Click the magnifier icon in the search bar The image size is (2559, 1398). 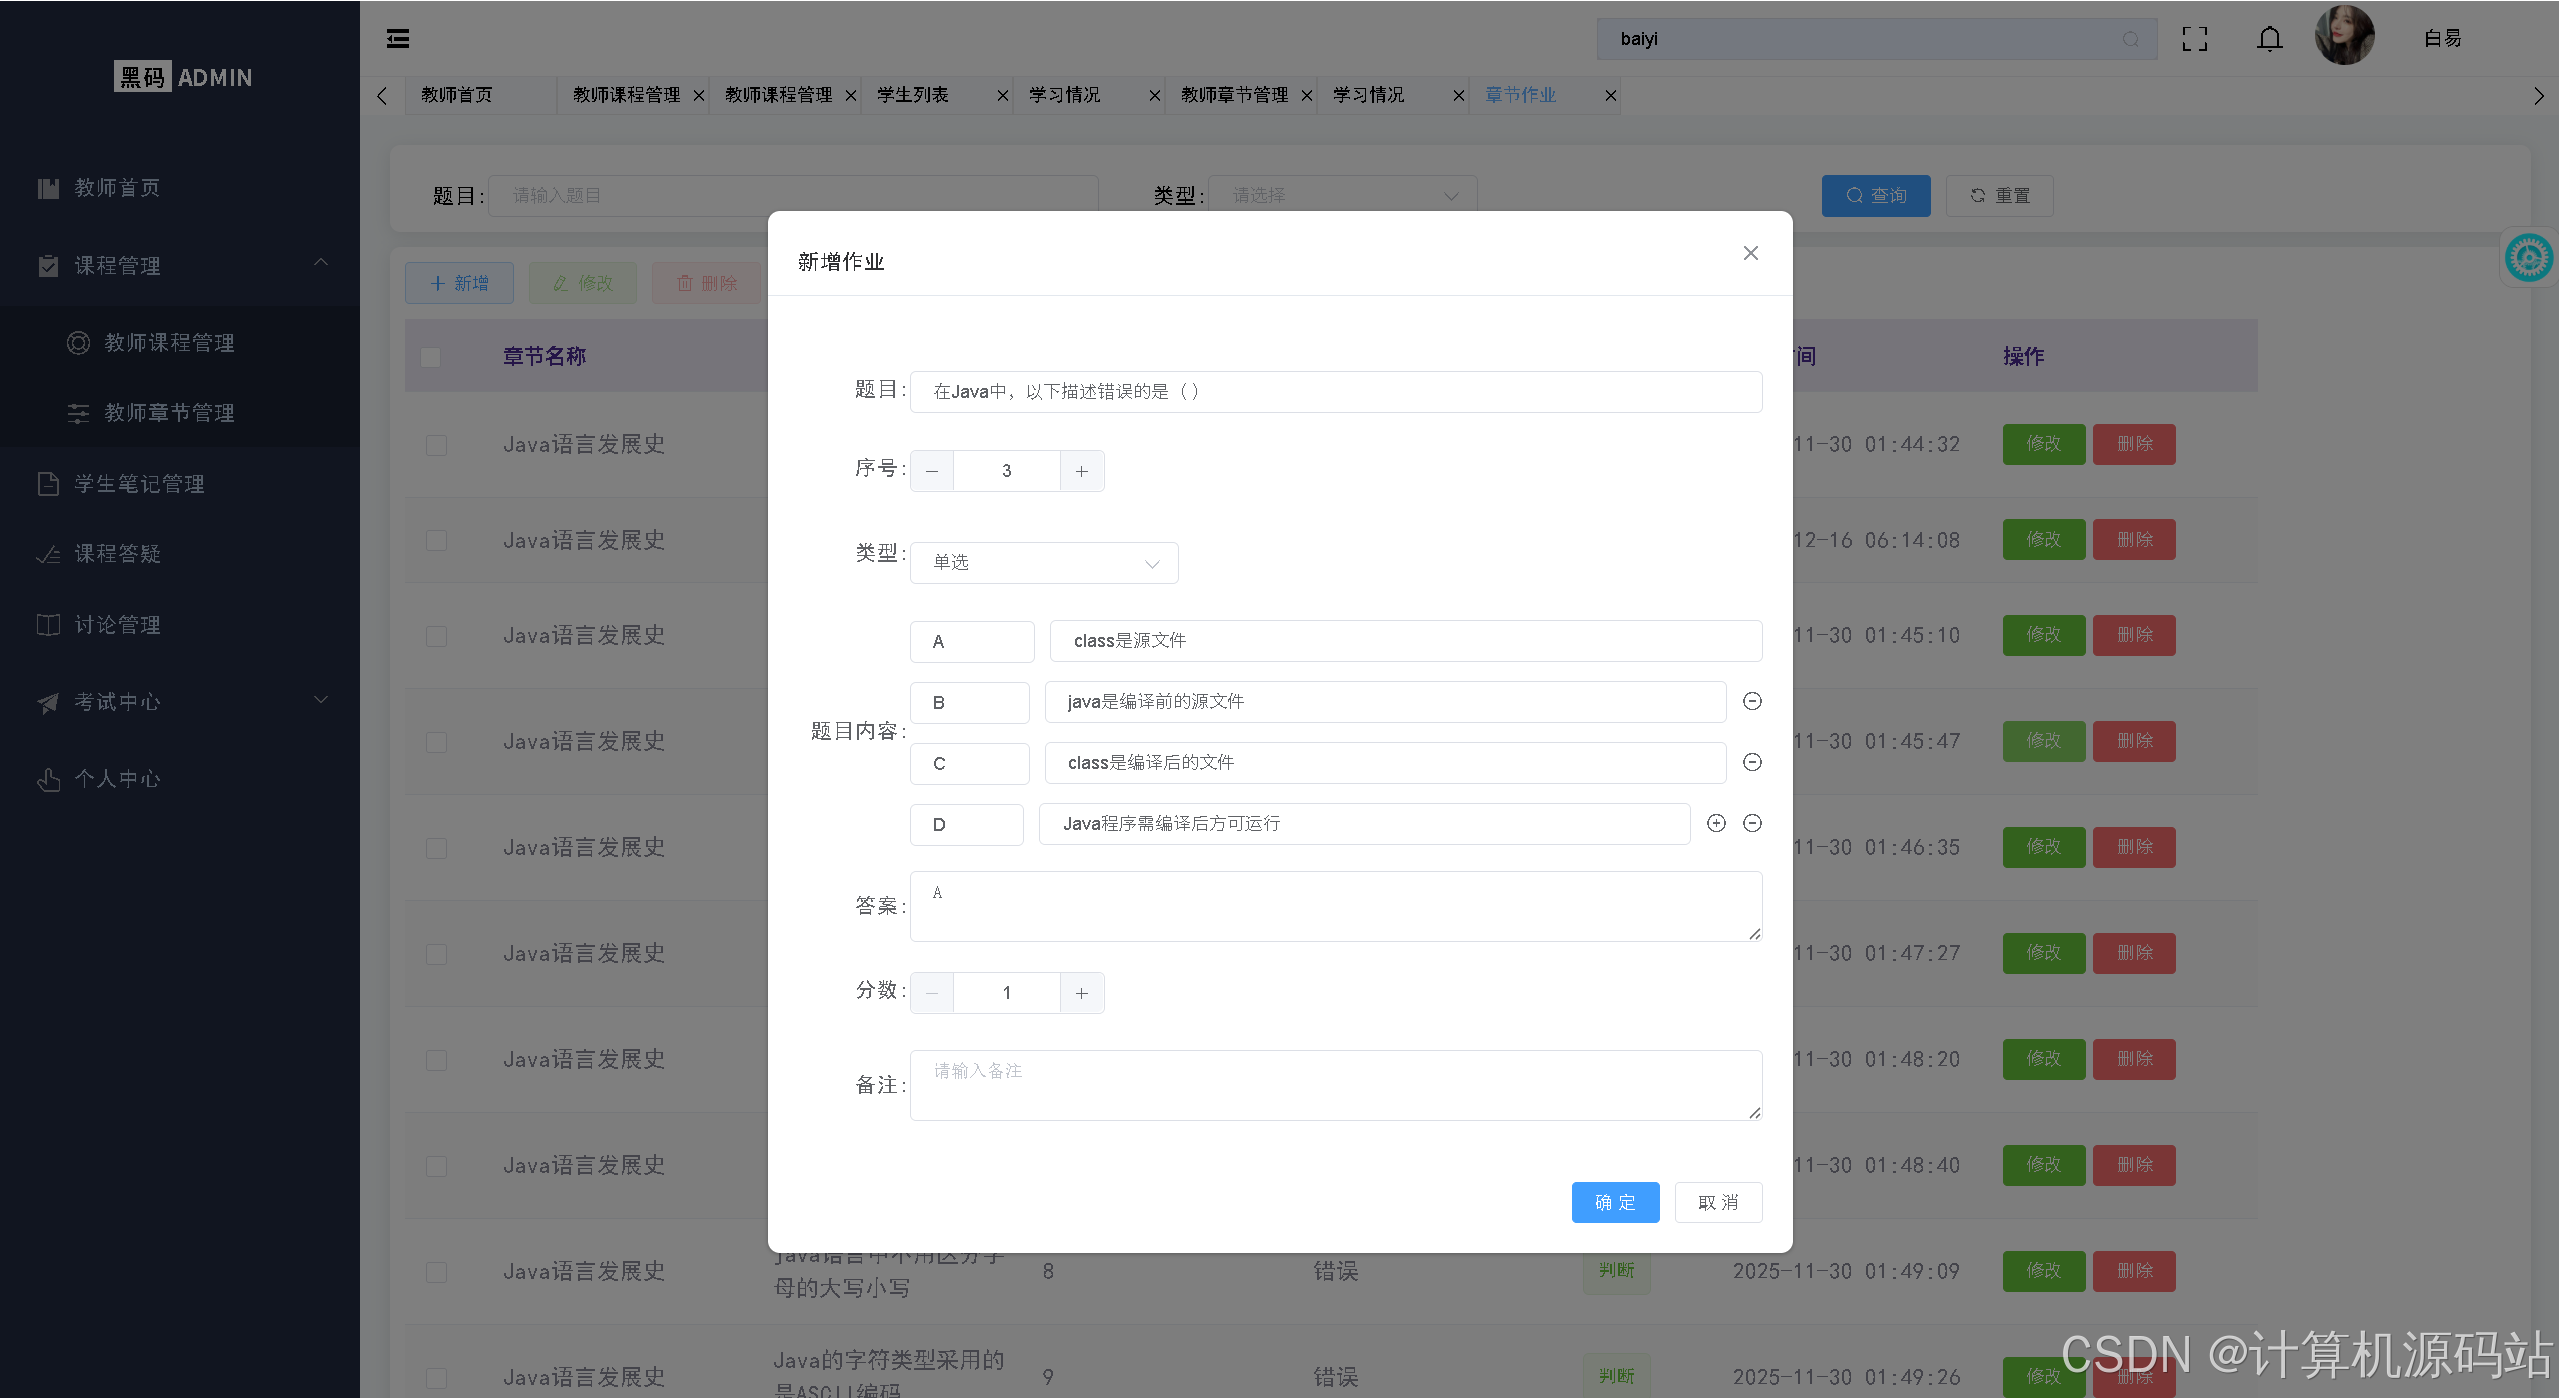pos(2129,39)
